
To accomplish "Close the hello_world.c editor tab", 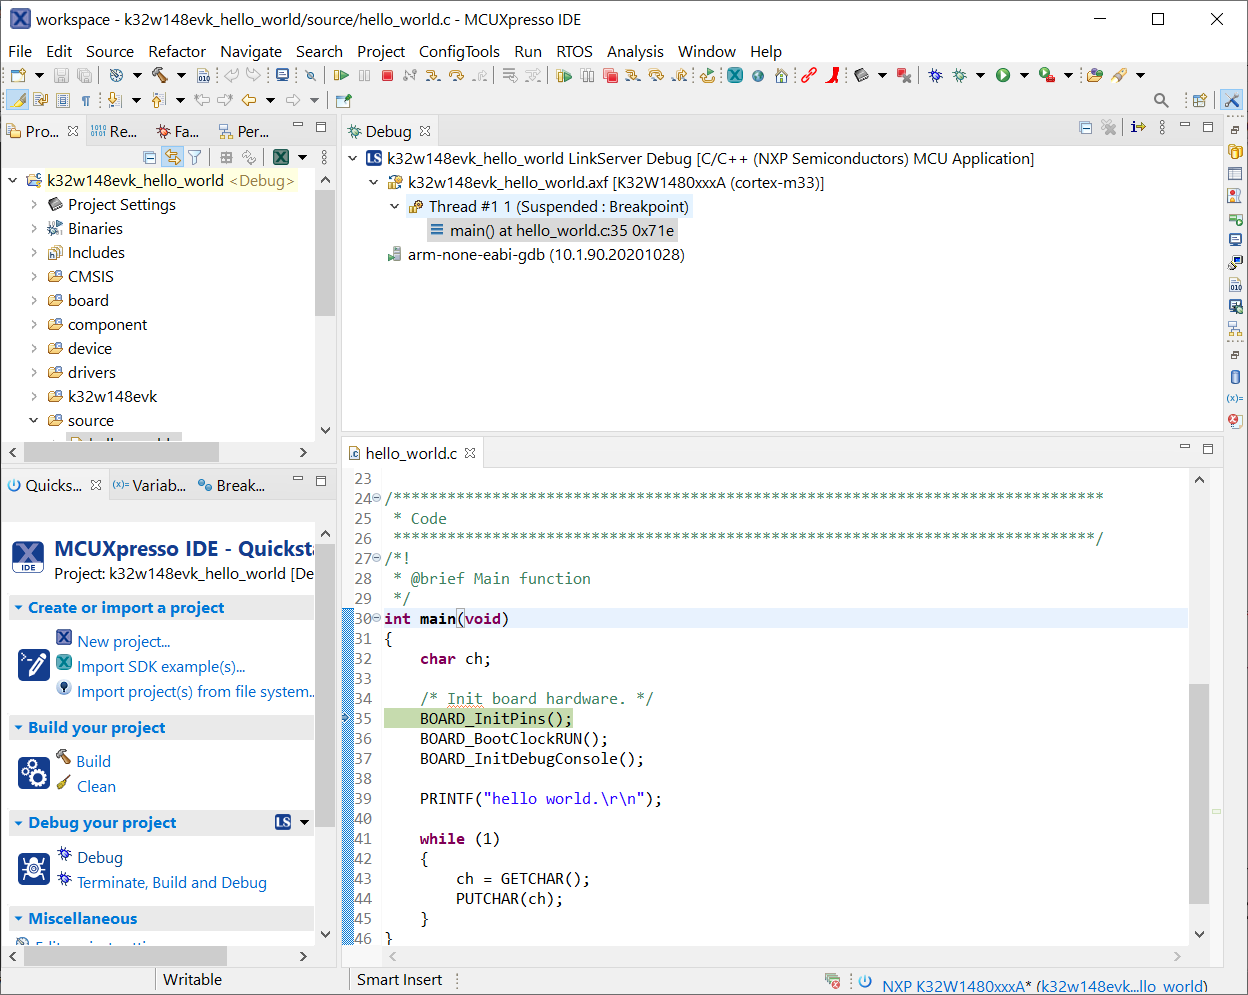I will click(470, 453).
